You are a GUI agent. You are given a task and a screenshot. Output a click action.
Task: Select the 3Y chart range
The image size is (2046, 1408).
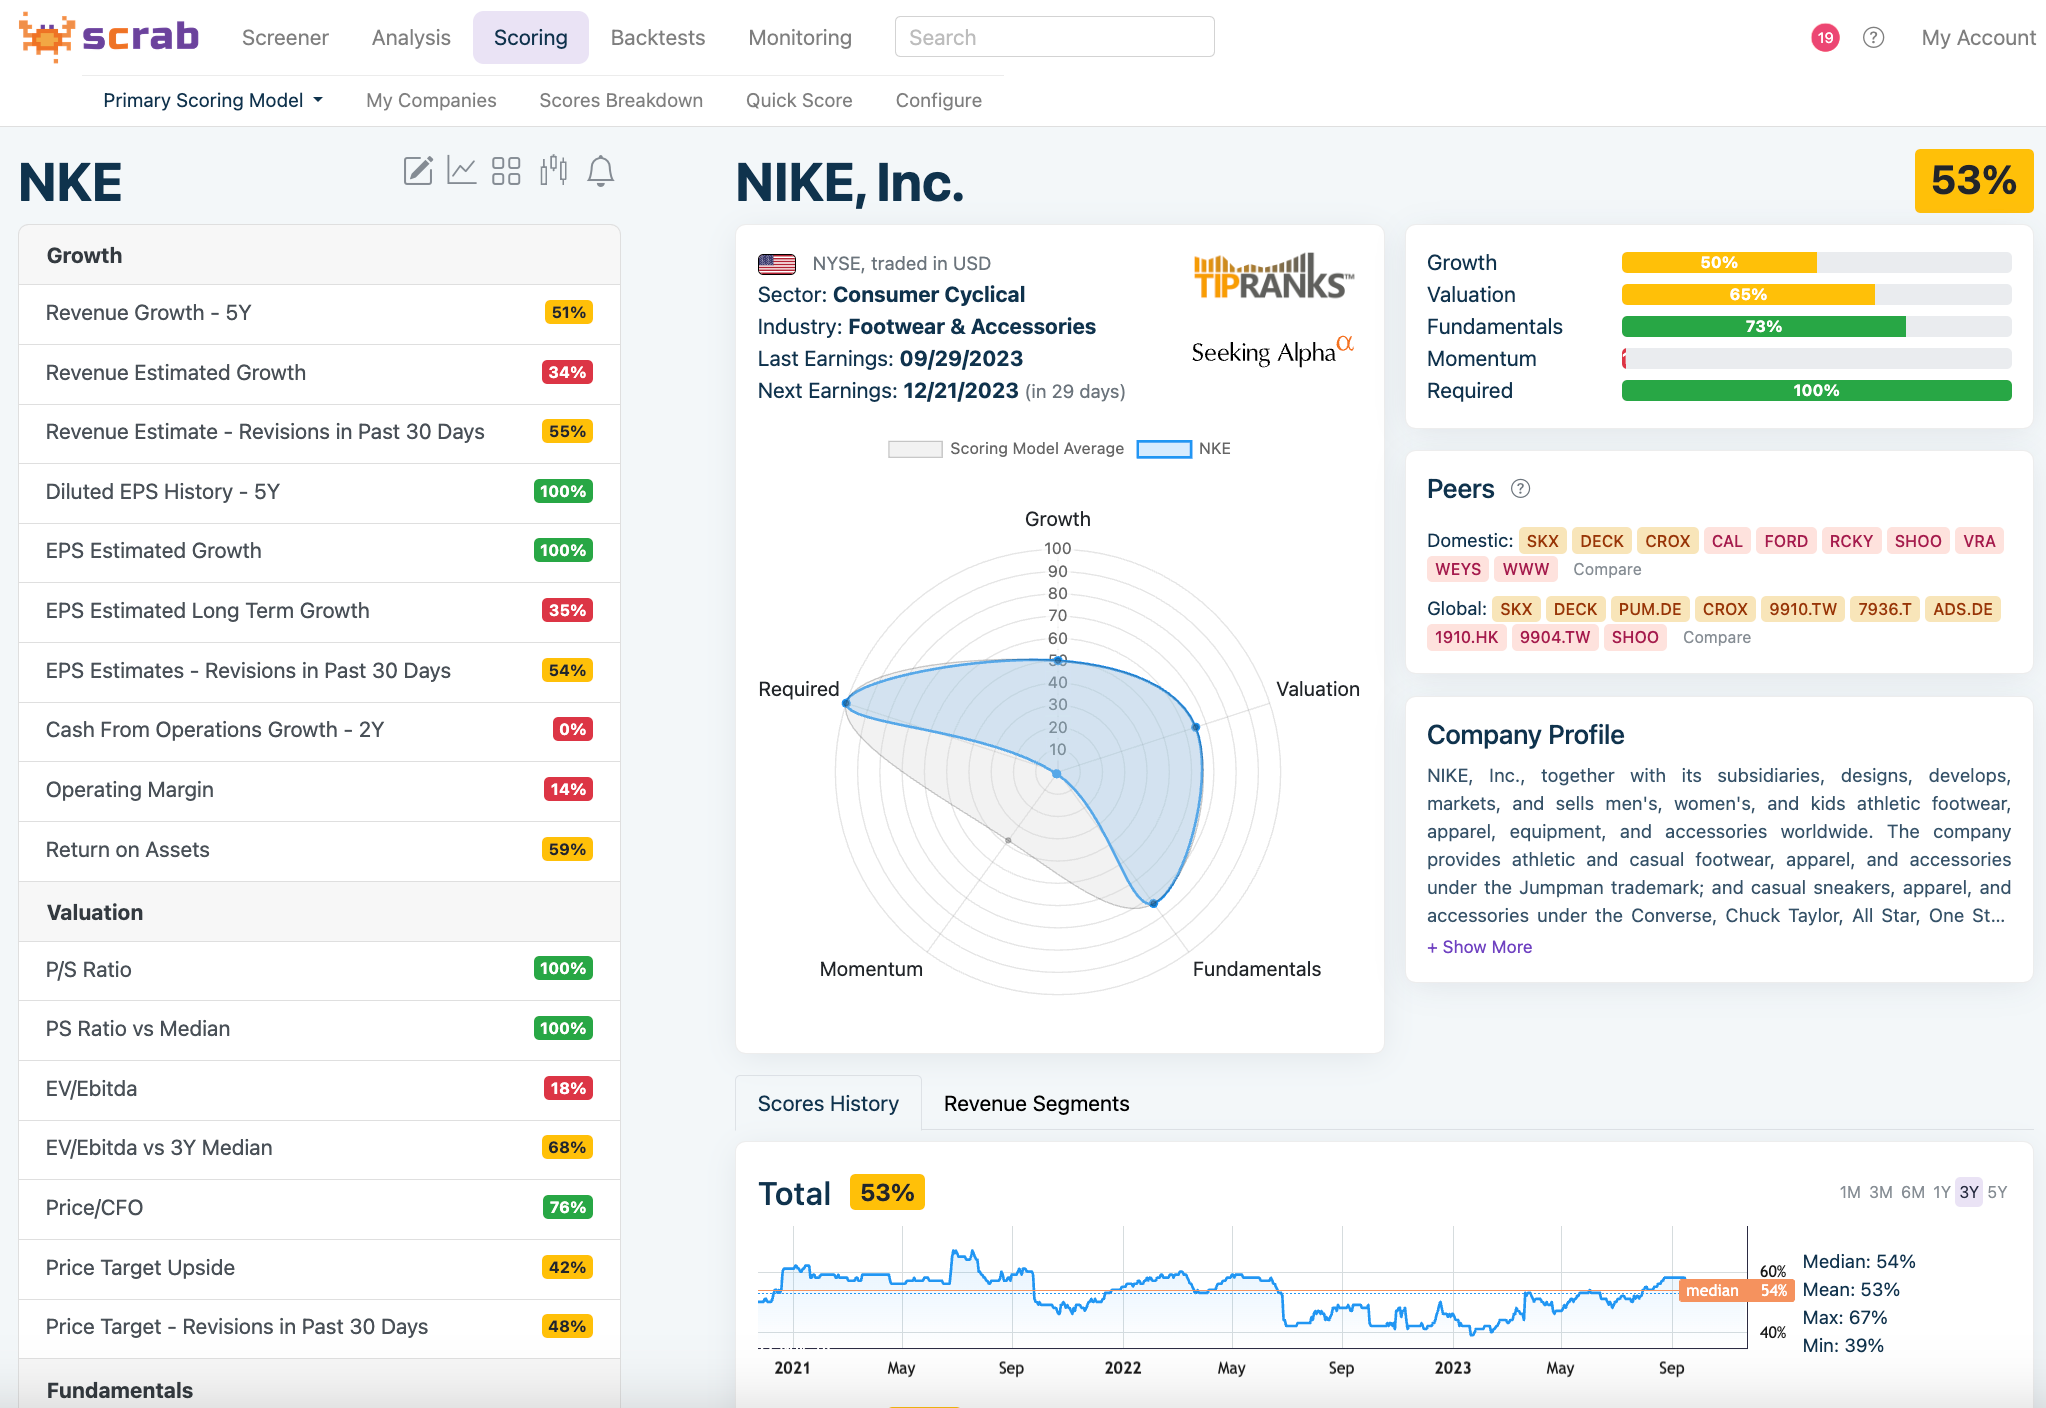1969,1192
